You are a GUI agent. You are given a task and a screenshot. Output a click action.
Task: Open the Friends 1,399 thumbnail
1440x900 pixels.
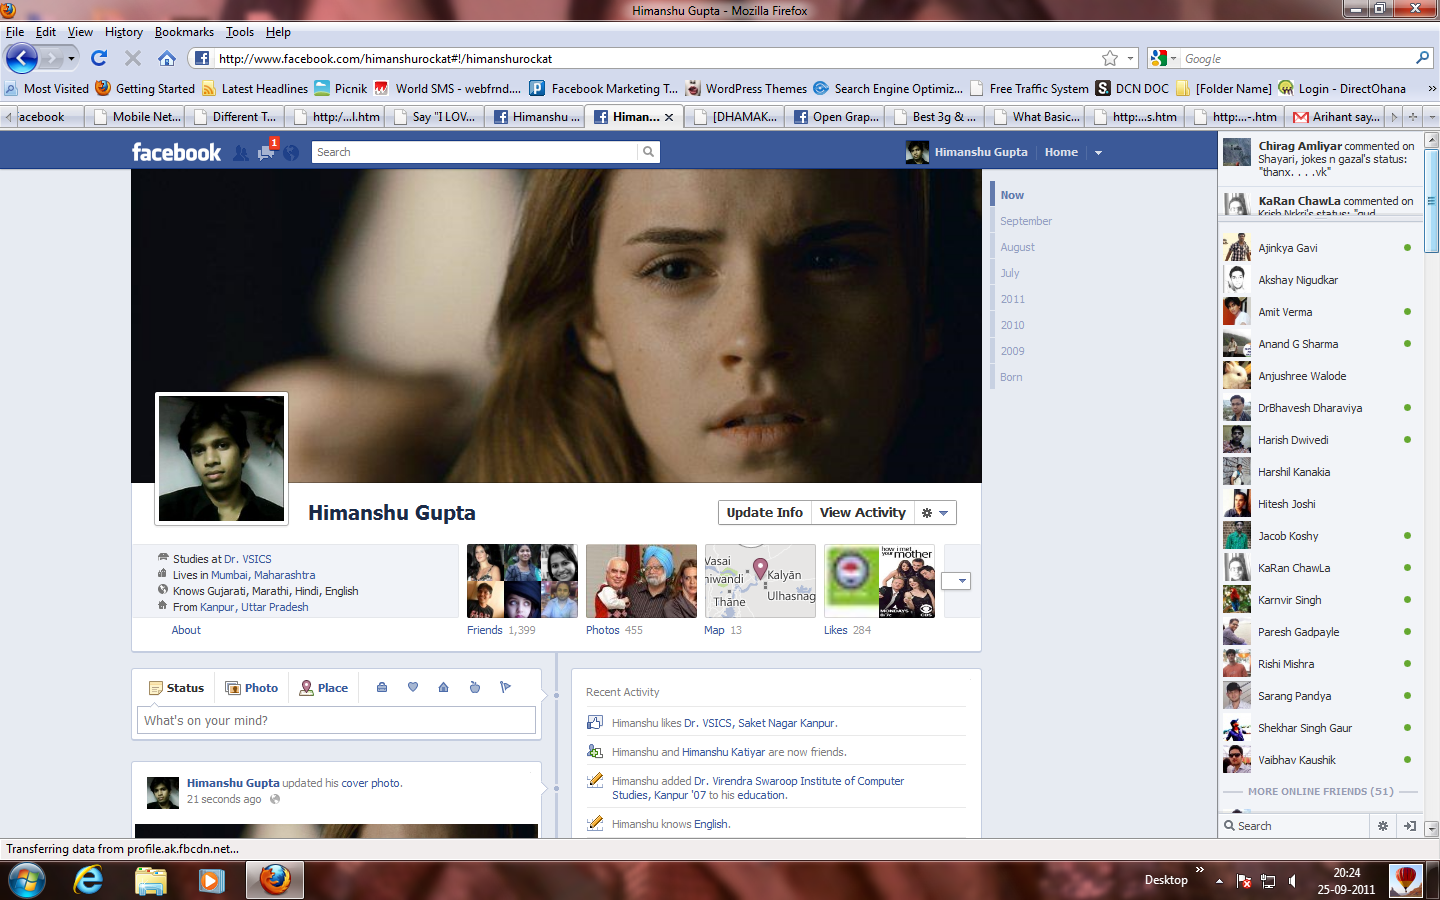click(x=522, y=581)
